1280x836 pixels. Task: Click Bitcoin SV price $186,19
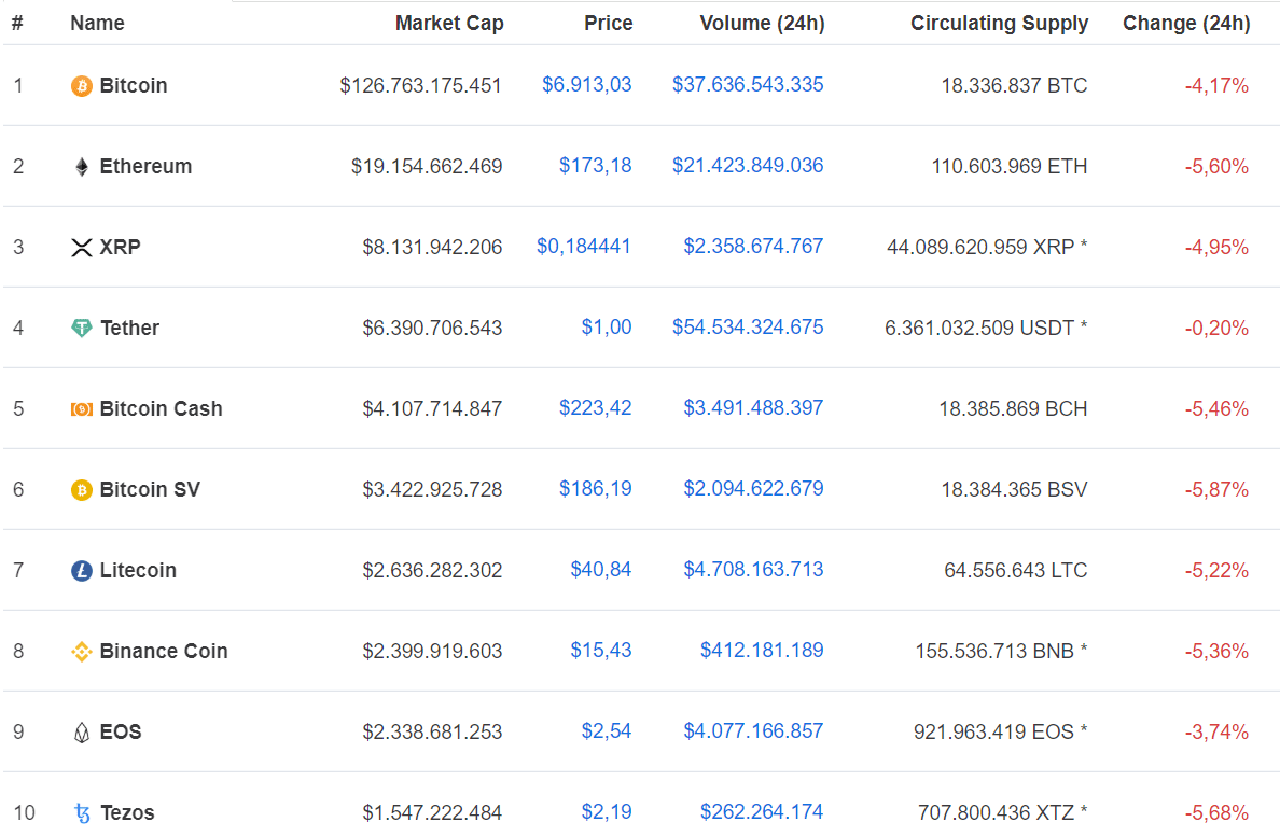595,489
